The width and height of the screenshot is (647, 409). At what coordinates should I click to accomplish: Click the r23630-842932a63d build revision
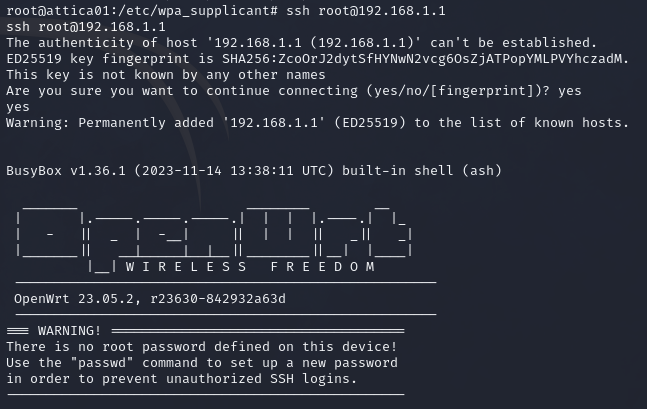(217, 298)
